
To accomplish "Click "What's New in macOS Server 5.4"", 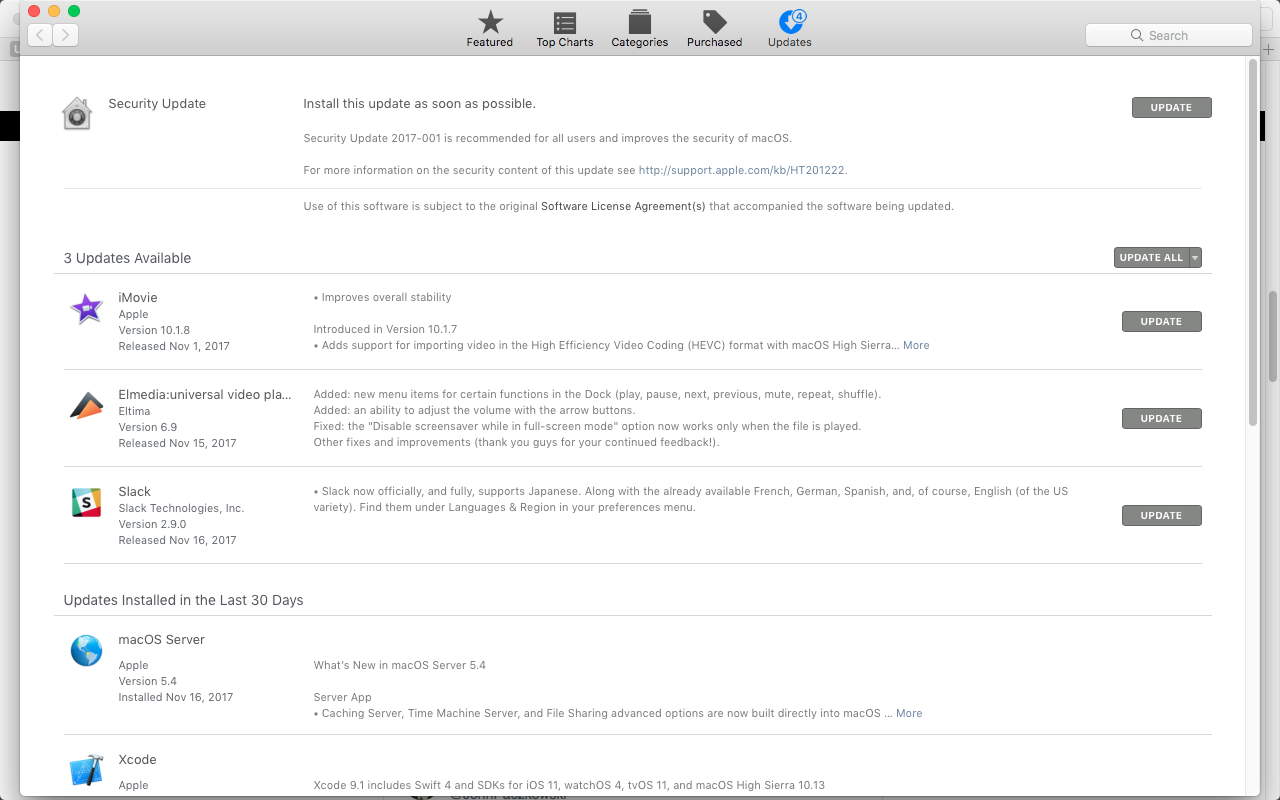I will coord(399,665).
